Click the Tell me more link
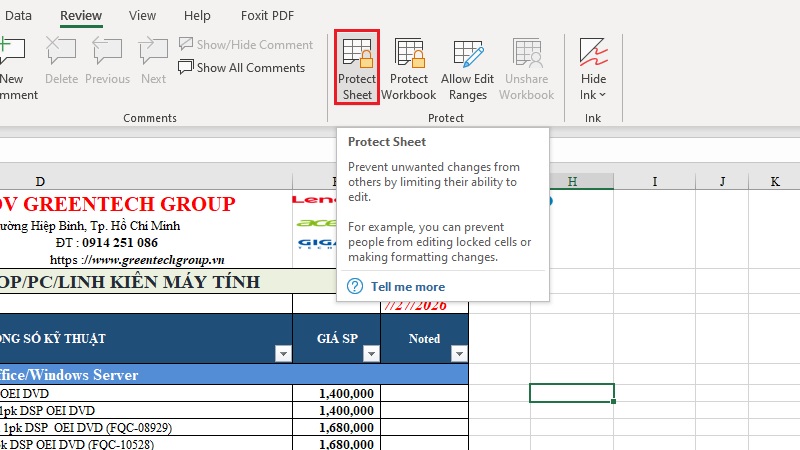This screenshot has height=450, width=800. (x=408, y=287)
